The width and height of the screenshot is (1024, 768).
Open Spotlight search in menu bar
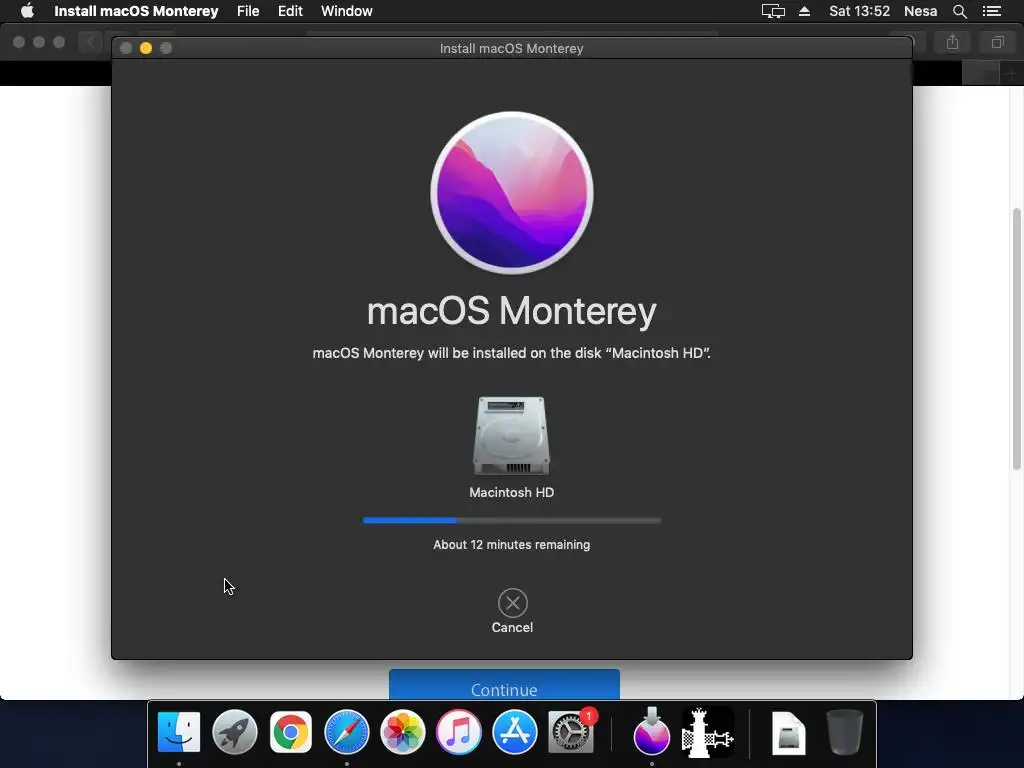[960, 11]
